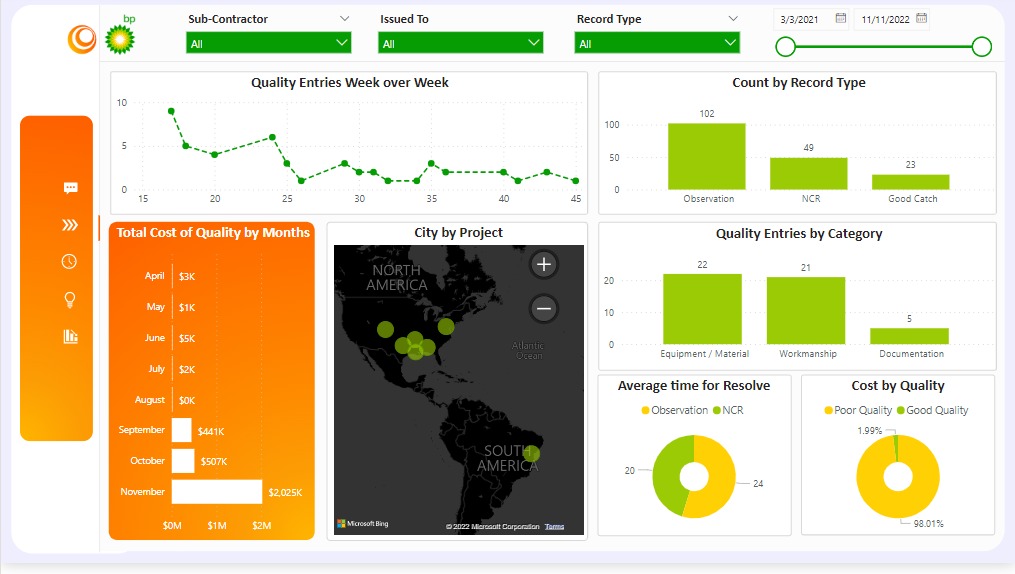Click the green bp logo

coord(120,38)
